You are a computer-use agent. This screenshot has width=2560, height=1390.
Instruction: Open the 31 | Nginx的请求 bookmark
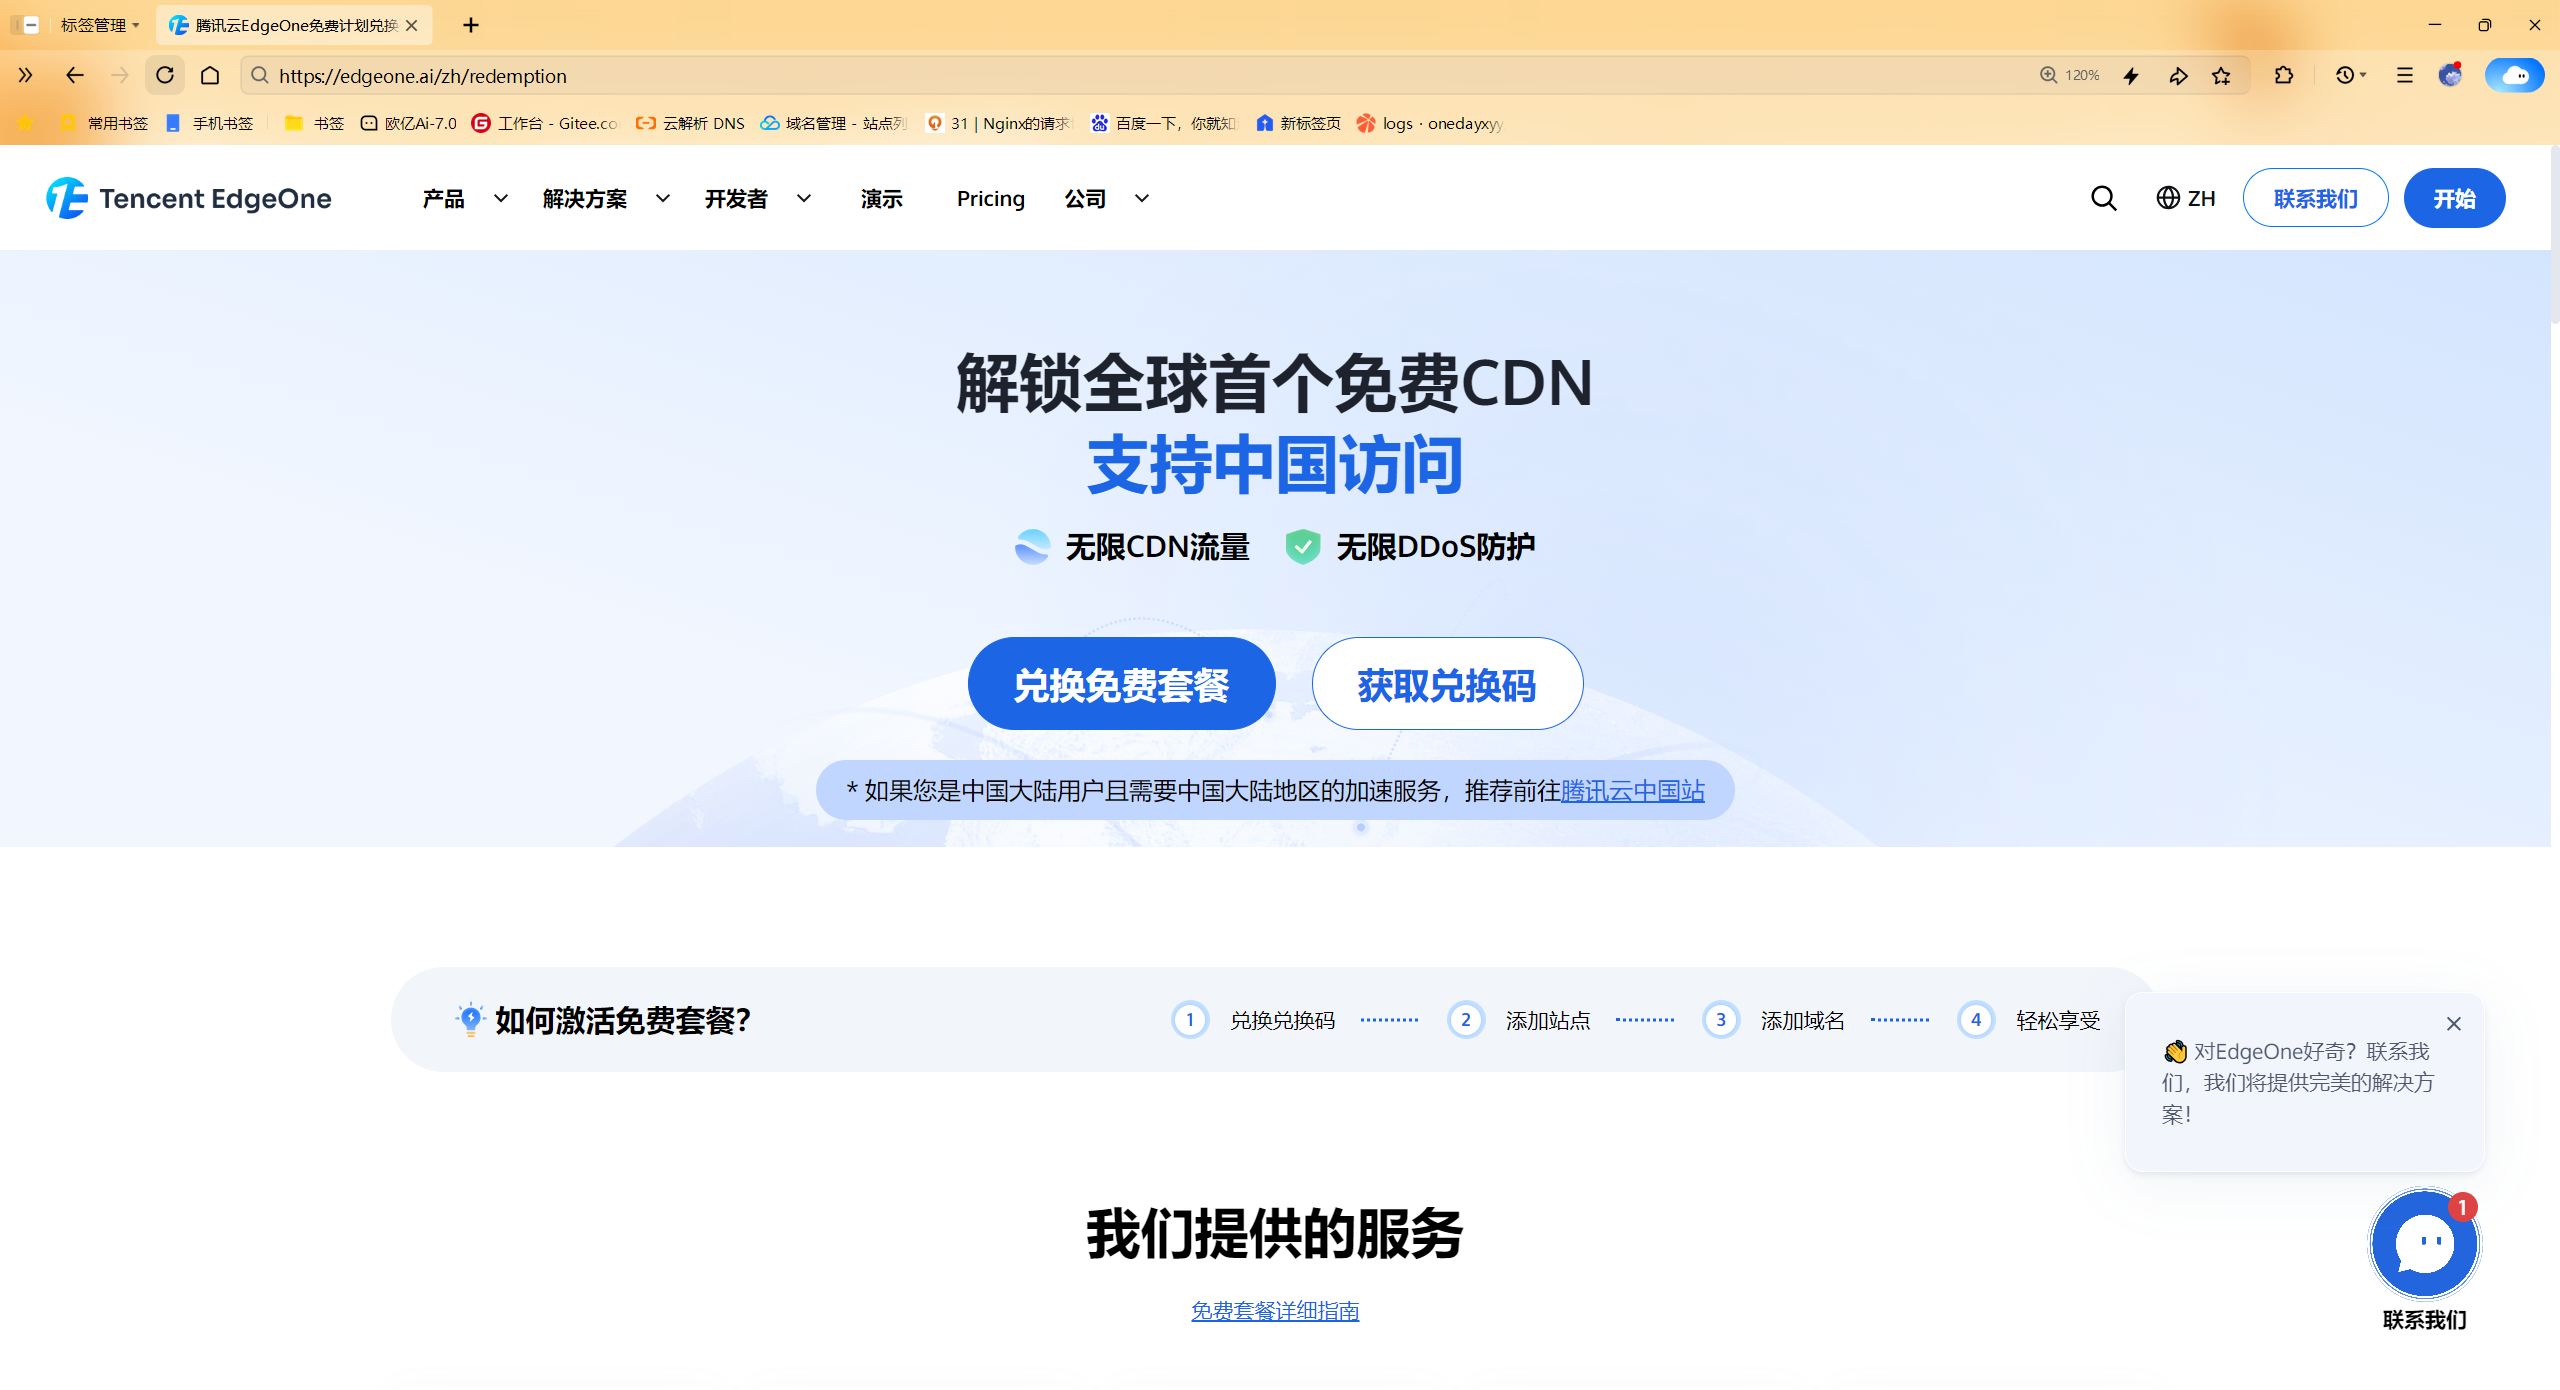(998, 123)
